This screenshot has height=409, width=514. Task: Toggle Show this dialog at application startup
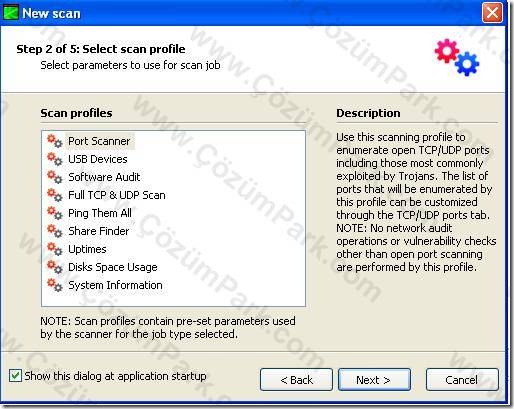point(15,376)
